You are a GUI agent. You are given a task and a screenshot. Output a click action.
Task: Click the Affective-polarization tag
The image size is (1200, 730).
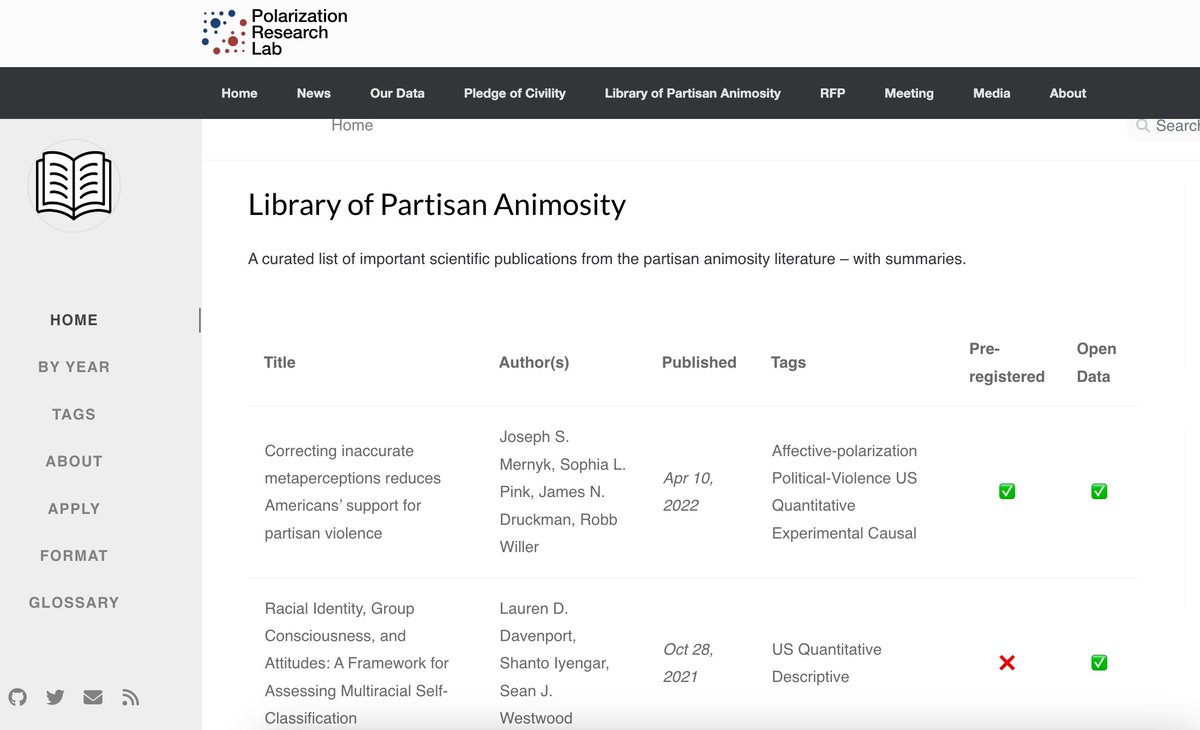844,451
